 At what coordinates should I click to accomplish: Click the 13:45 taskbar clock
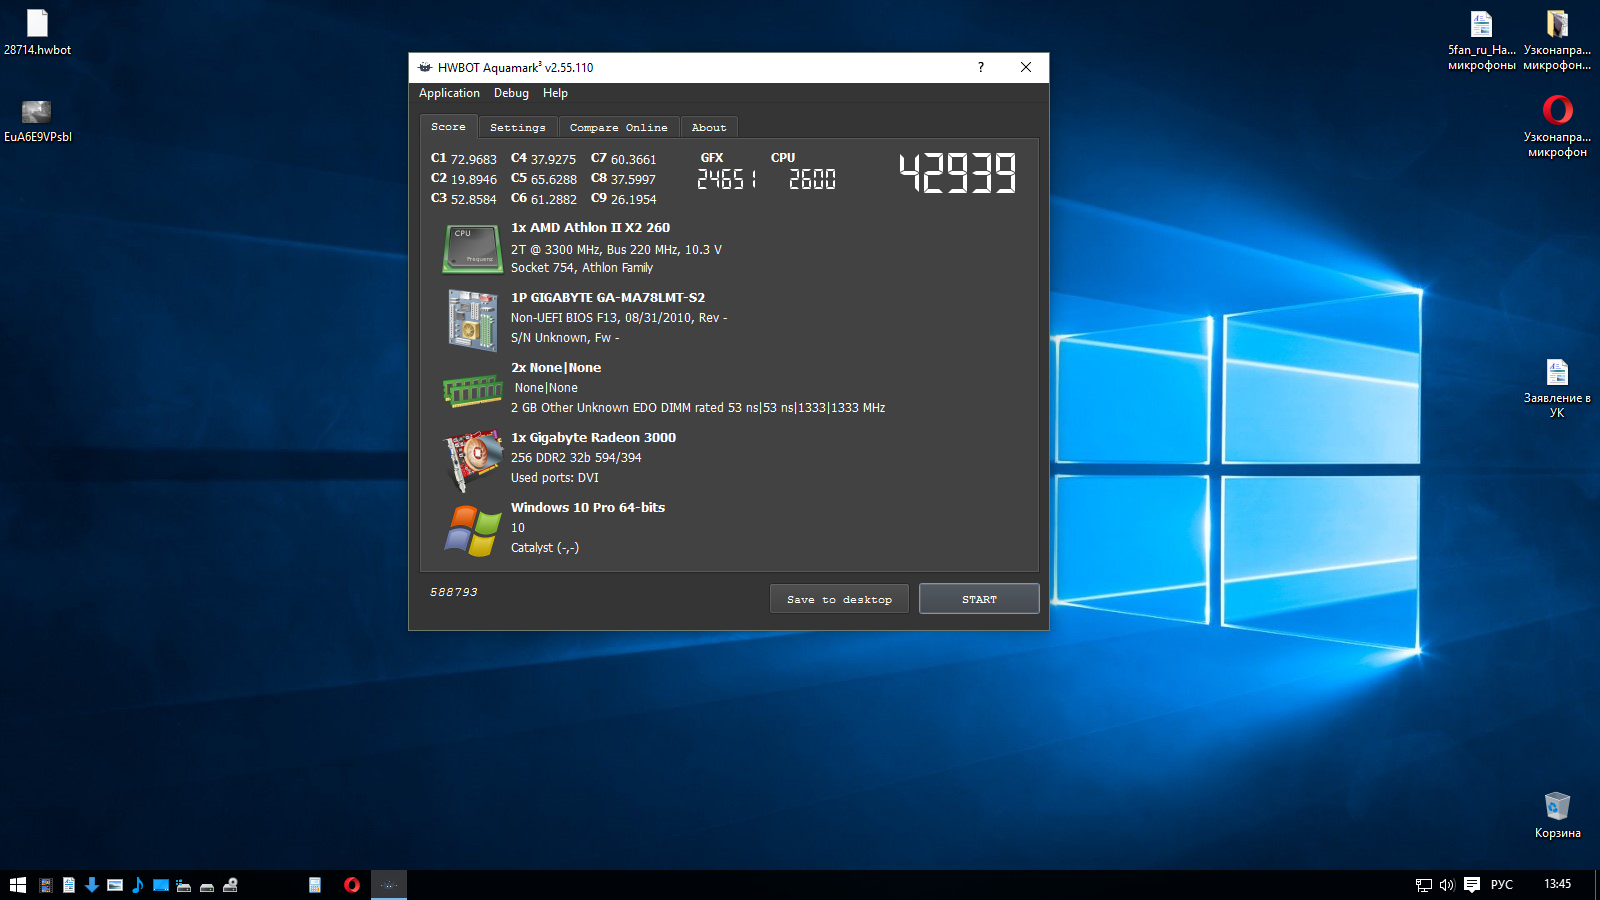[1557, 884]
